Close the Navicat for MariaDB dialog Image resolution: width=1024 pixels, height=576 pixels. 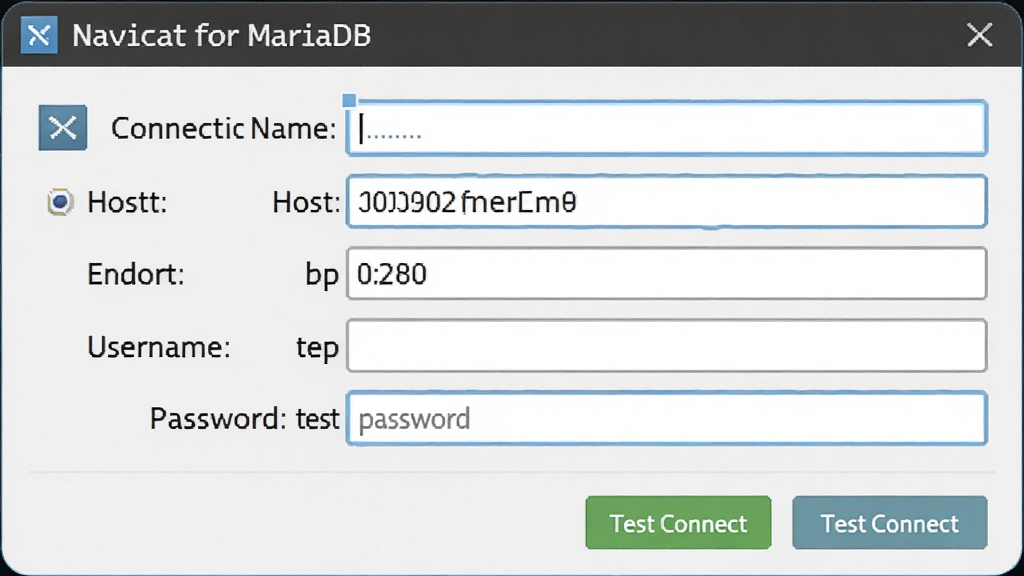pyautogui.click(x=980, y=35)
